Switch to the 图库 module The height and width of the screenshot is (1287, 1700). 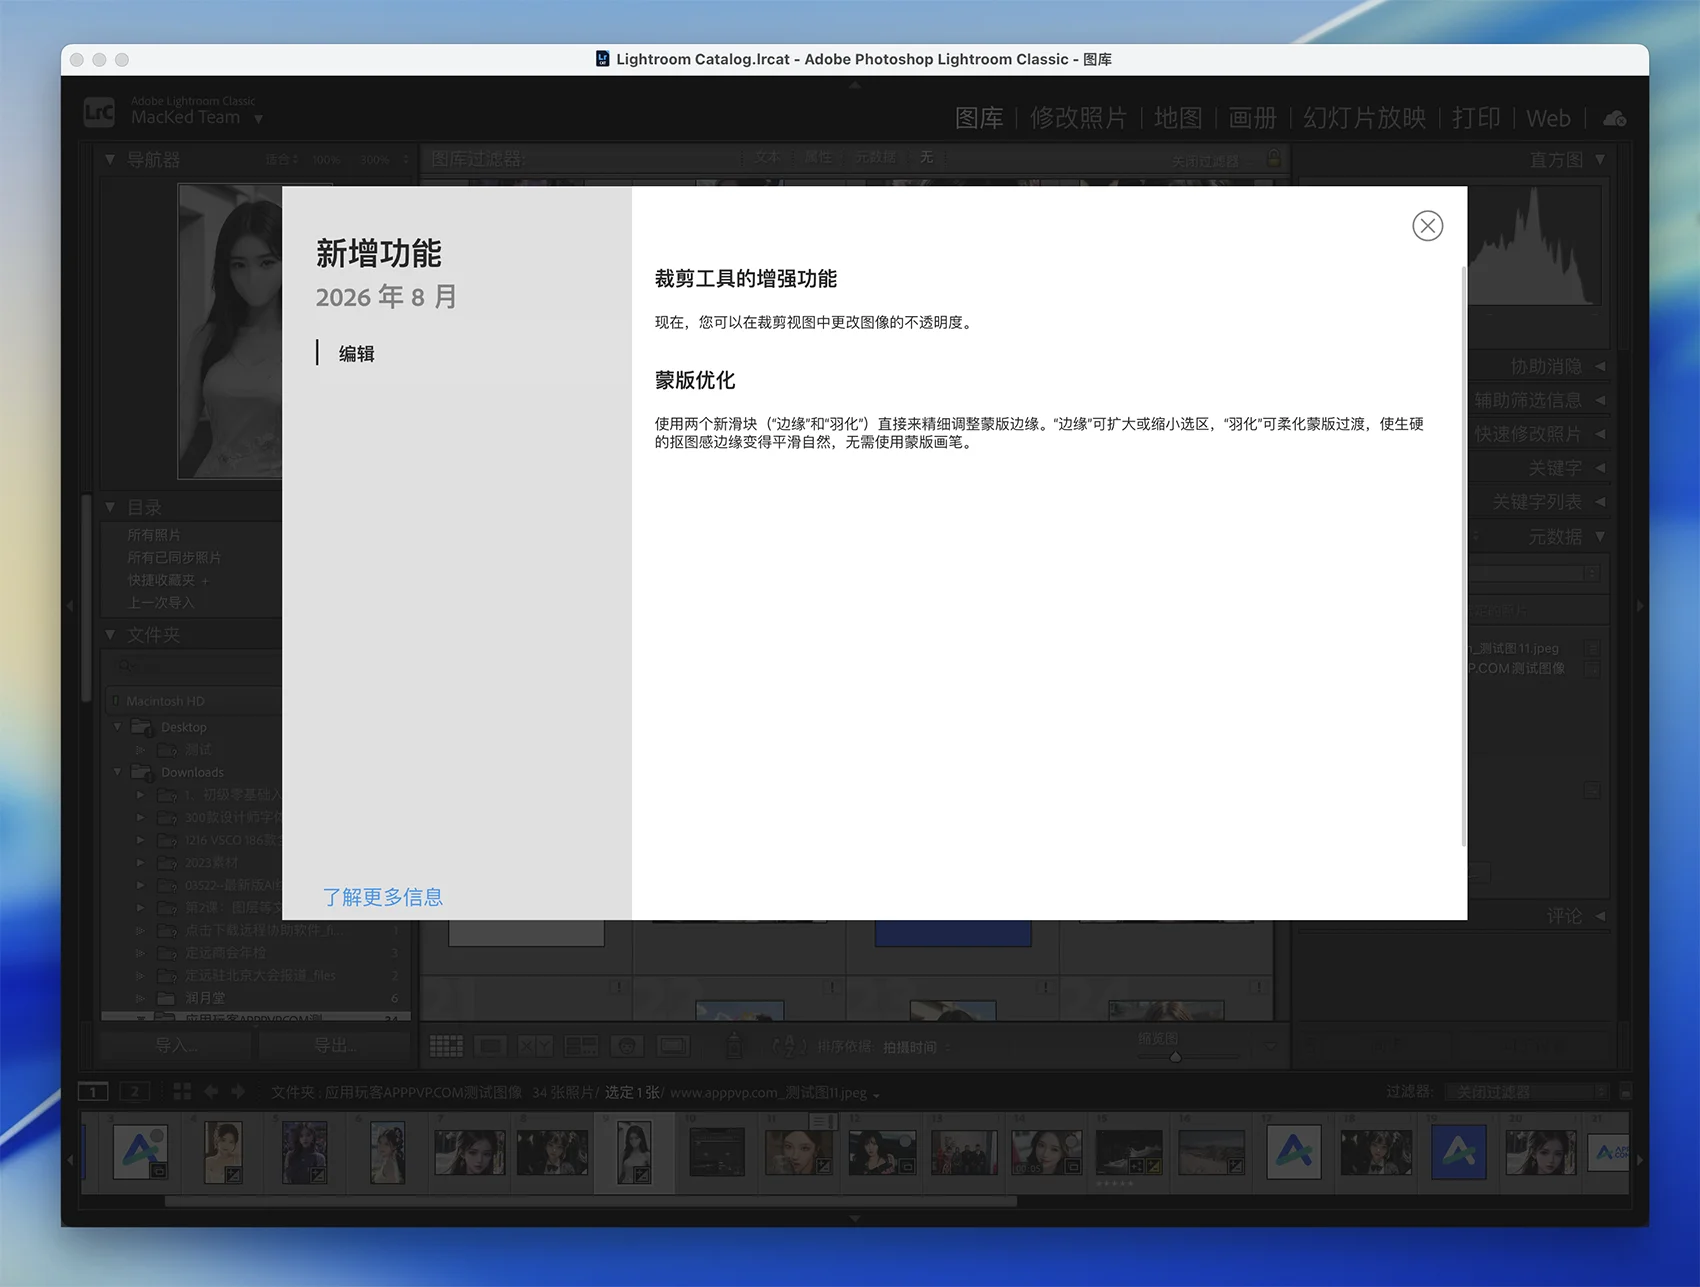(979, 118)
